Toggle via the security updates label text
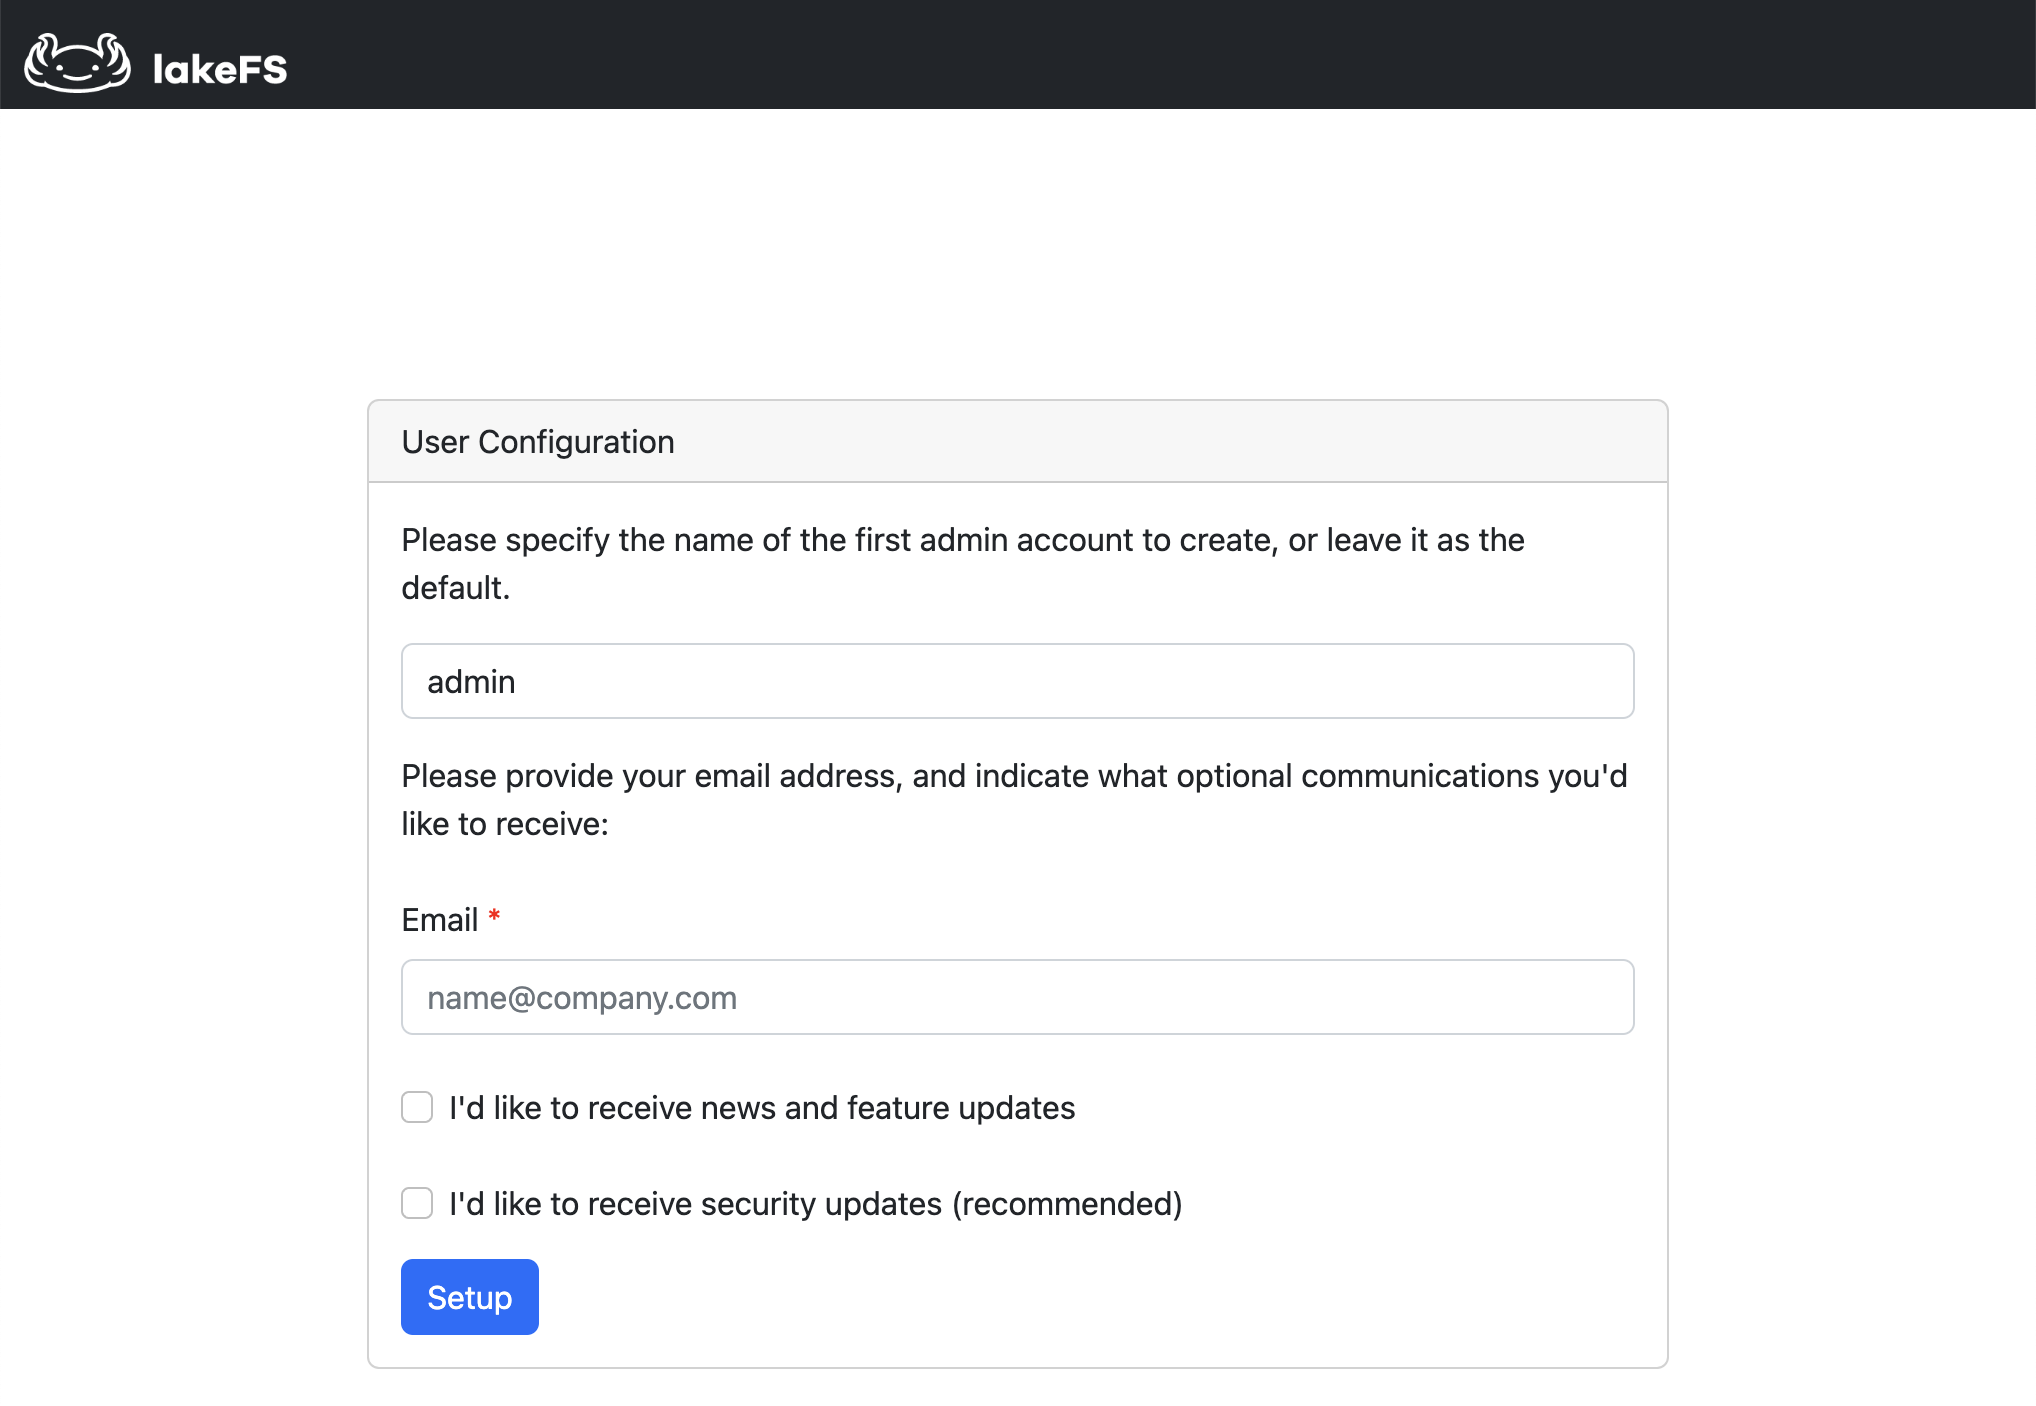This screenshot has width=2036, height=1406. [816, 1204]
